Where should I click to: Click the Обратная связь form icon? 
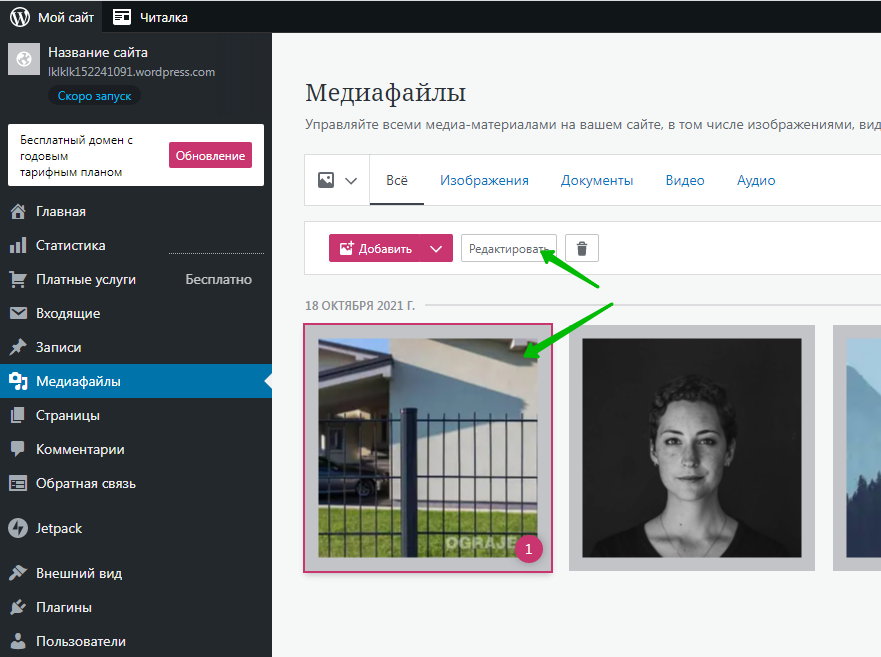[x=18, y=483]
